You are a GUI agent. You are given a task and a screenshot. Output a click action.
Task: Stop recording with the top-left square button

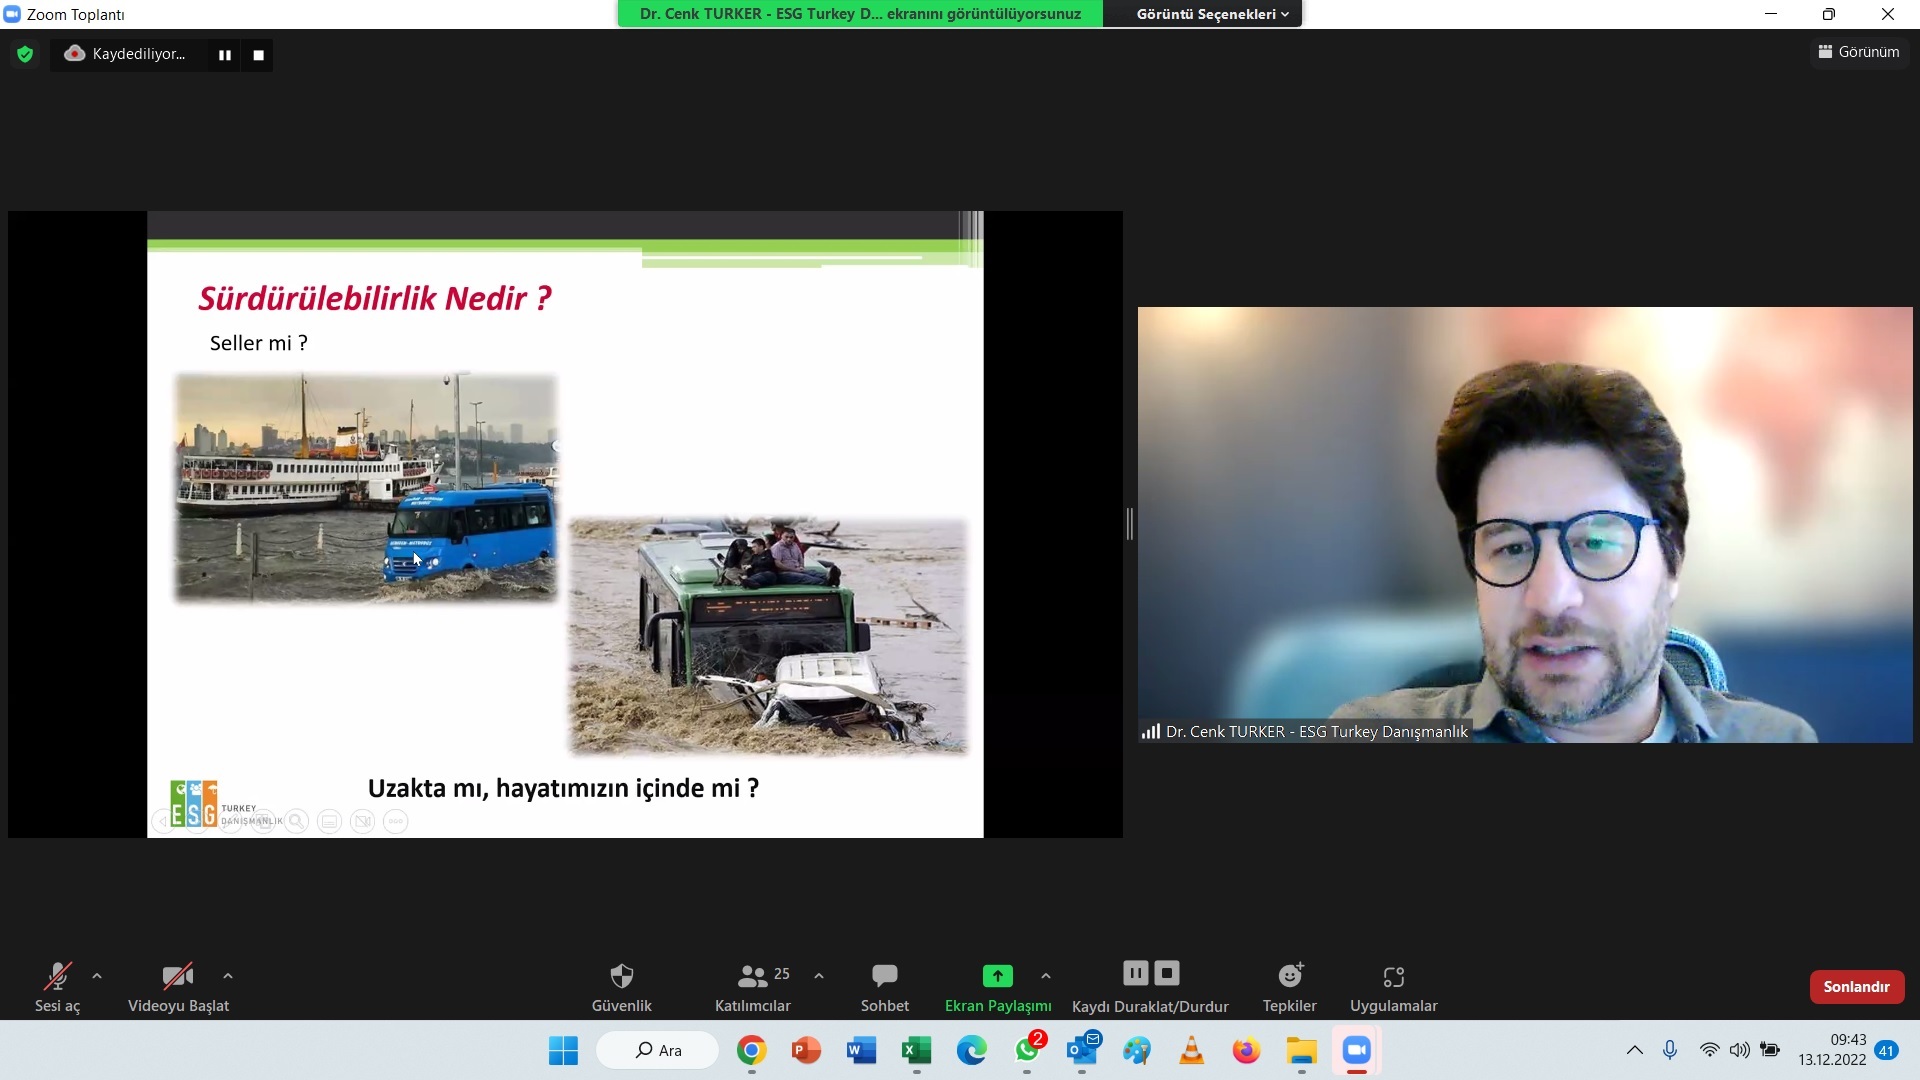coord(258,55)
